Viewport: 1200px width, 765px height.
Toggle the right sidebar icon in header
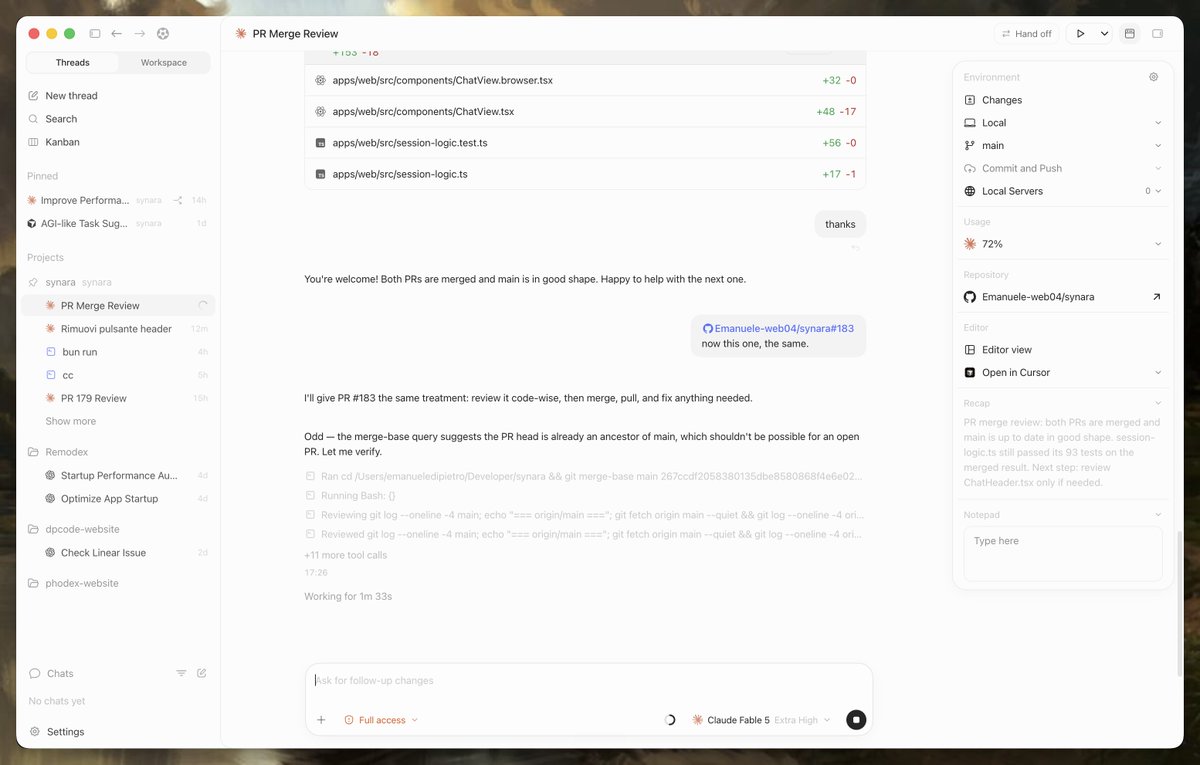[x=1157, y=34]
